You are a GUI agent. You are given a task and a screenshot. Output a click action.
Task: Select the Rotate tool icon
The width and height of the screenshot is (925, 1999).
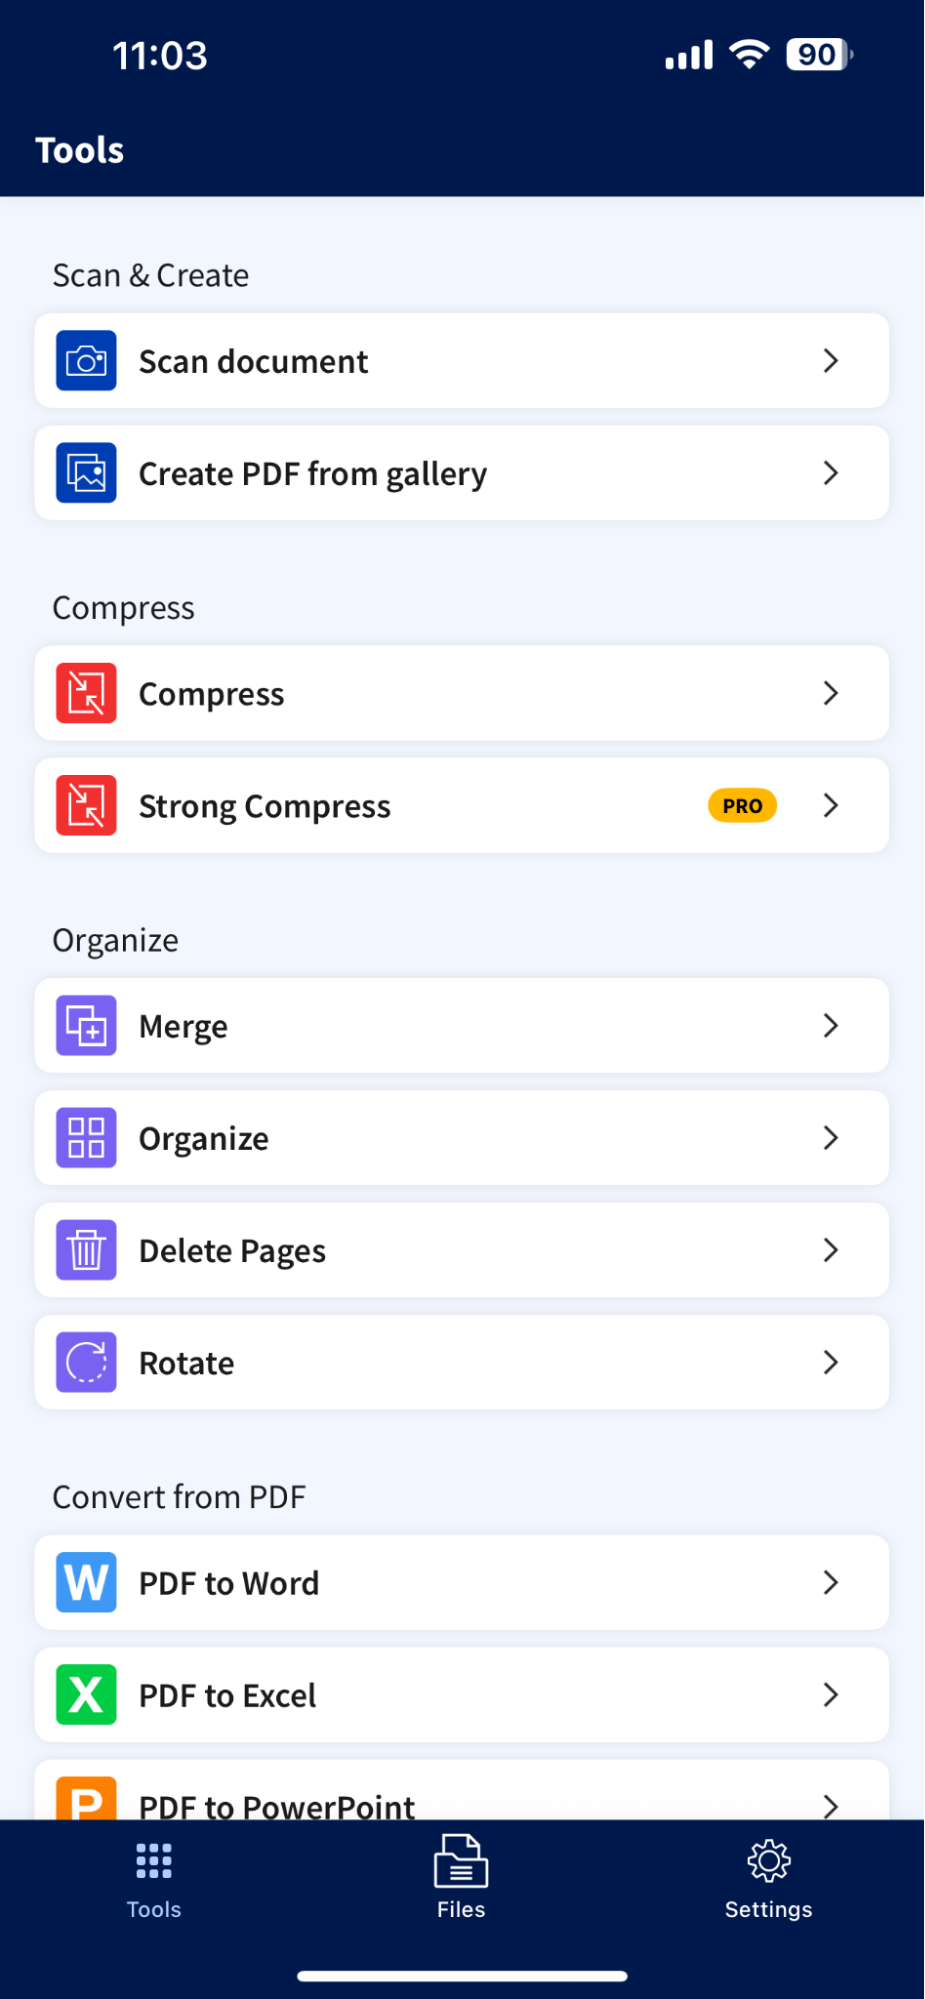coord(85,1361)
